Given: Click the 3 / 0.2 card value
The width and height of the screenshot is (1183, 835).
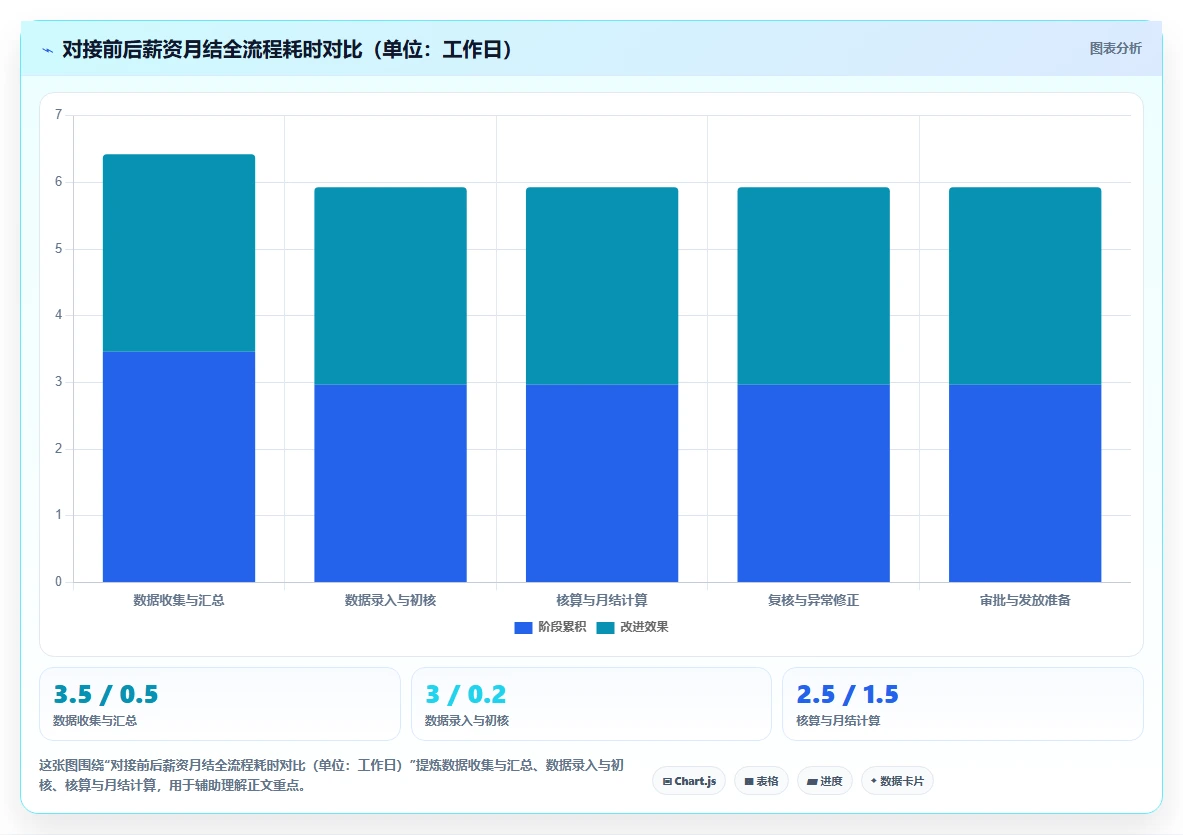Looking at the screenshot, I should coord(466,694).
